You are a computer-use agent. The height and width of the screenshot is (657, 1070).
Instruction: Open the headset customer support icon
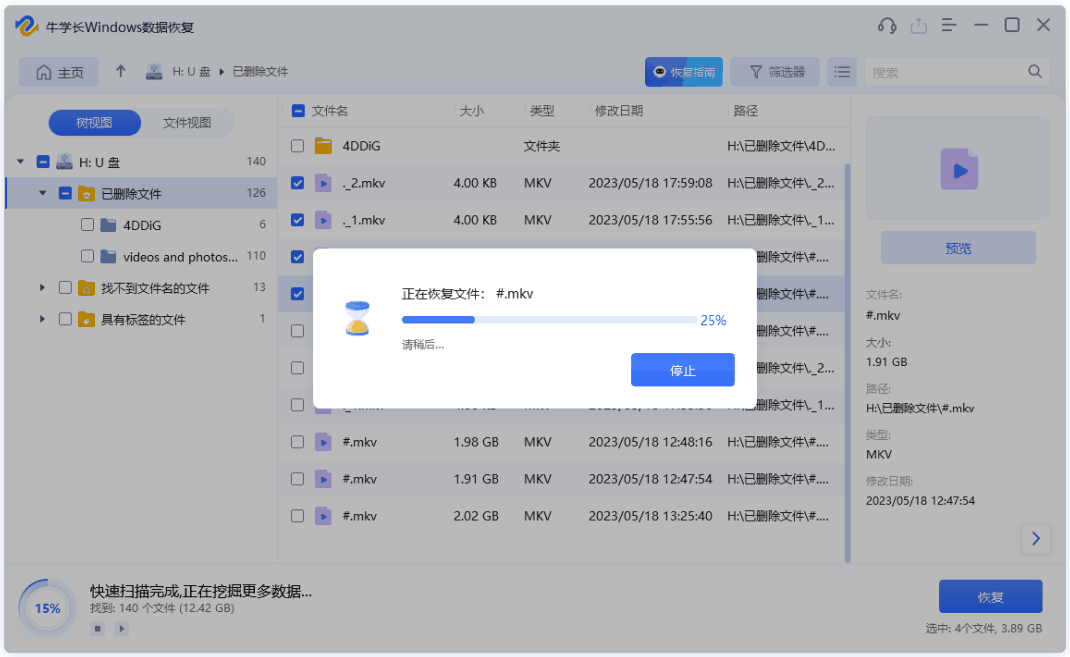pyautogui.click(x=887, y=25)
